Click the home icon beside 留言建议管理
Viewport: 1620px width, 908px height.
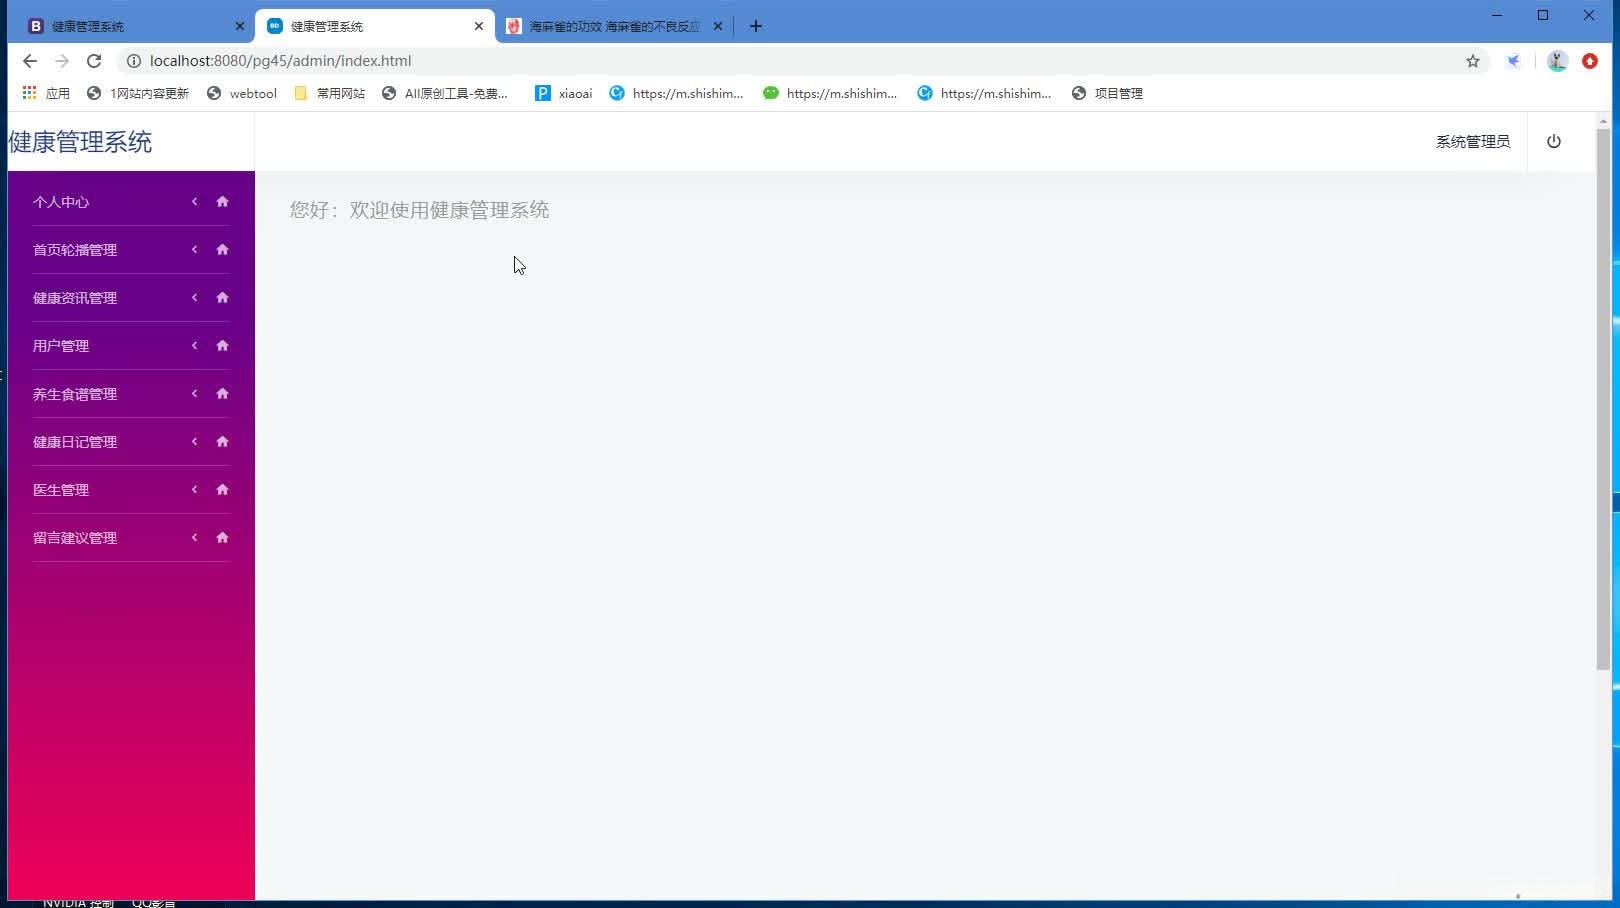click(221, 537)
